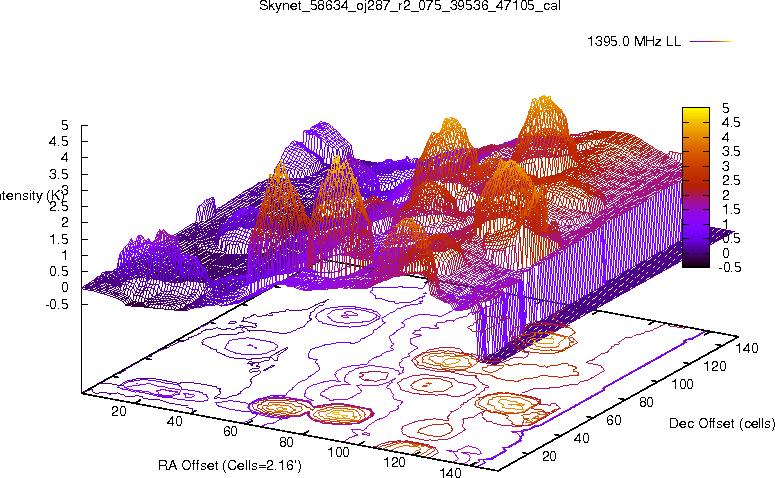The image size is (775, 478).
Task: Click tick 20 on the RA Offset axis
Action: [x=119, y=411]
